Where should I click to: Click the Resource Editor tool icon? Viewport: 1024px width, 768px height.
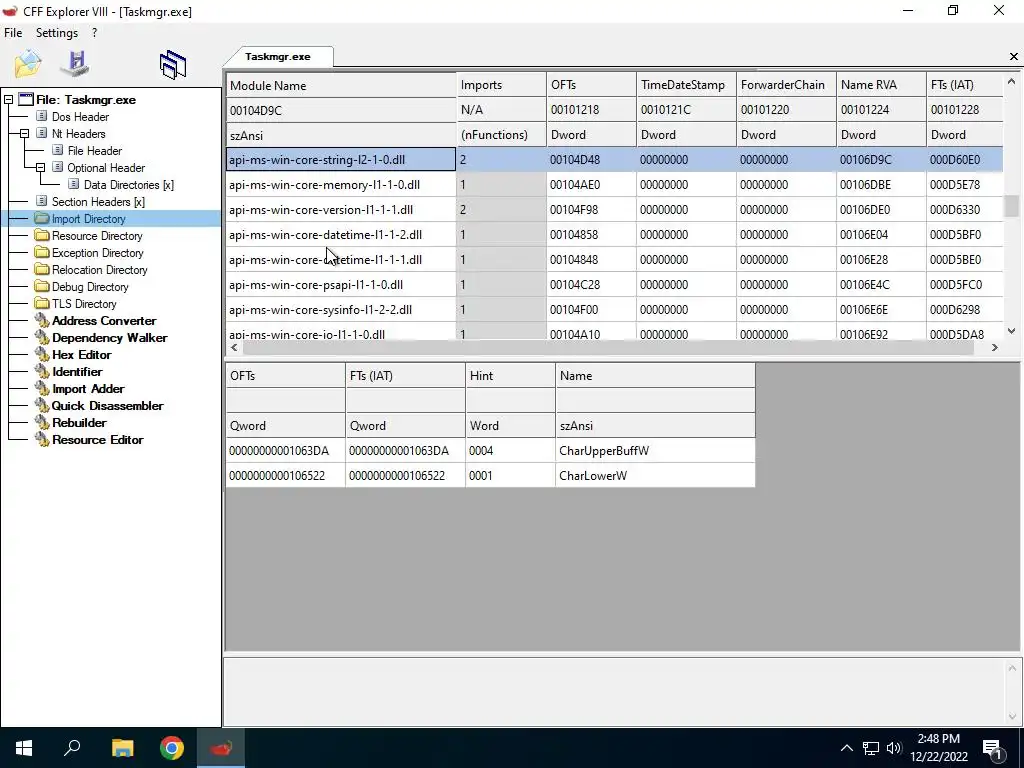[42, 439]
